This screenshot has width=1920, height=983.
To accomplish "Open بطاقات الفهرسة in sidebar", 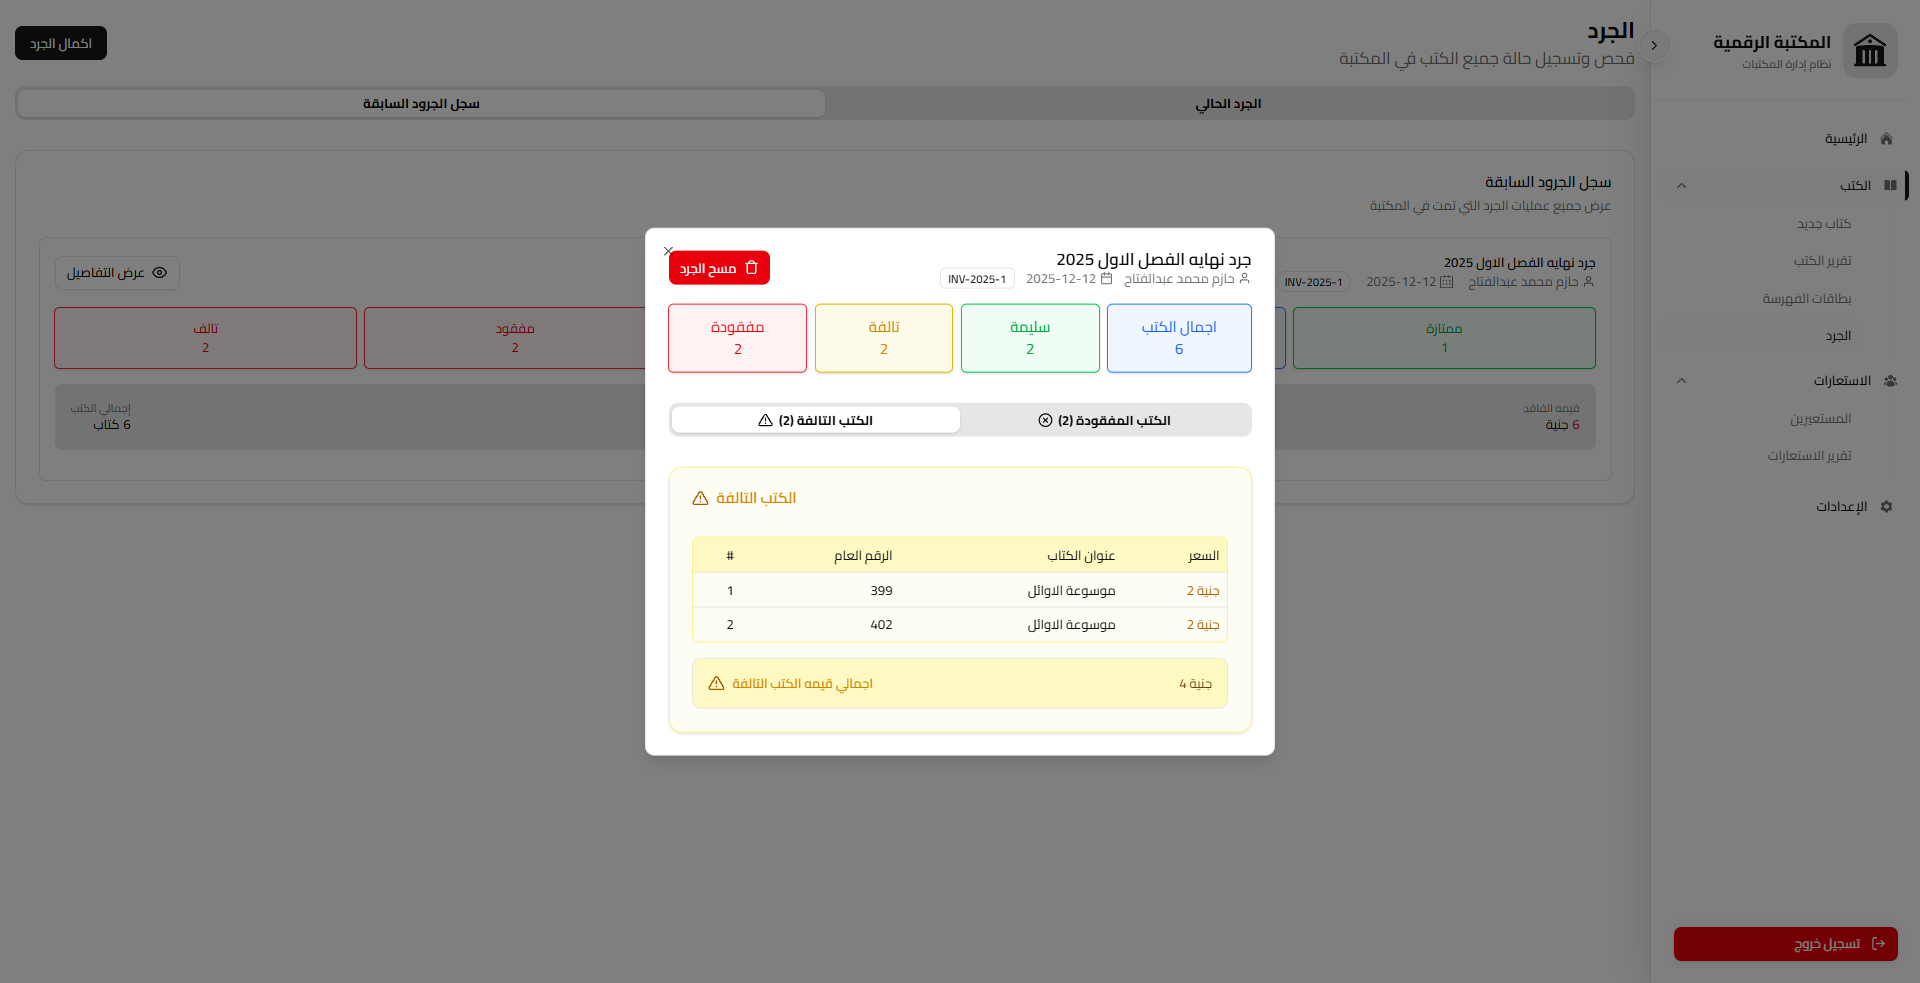I will pos(1807,299).
